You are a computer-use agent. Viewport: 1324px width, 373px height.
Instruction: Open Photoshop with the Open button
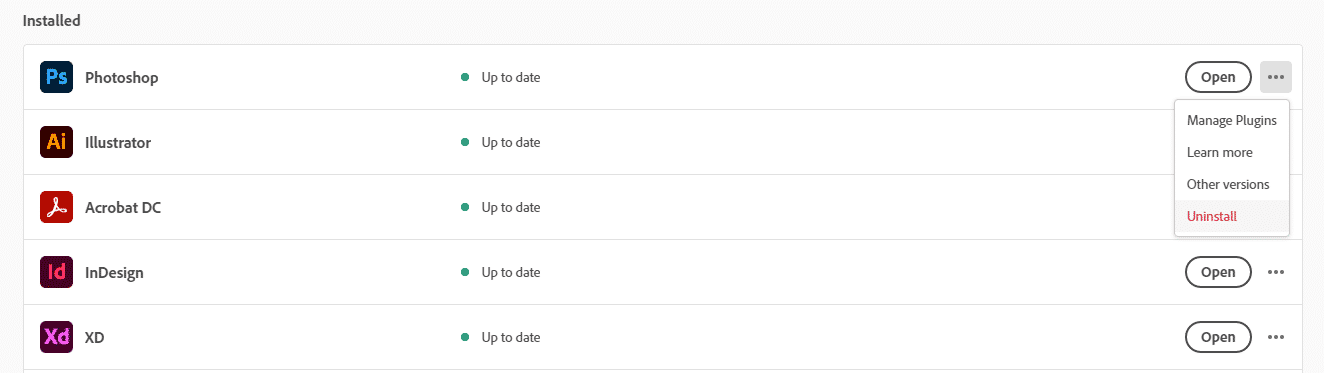coord(1218,77)
